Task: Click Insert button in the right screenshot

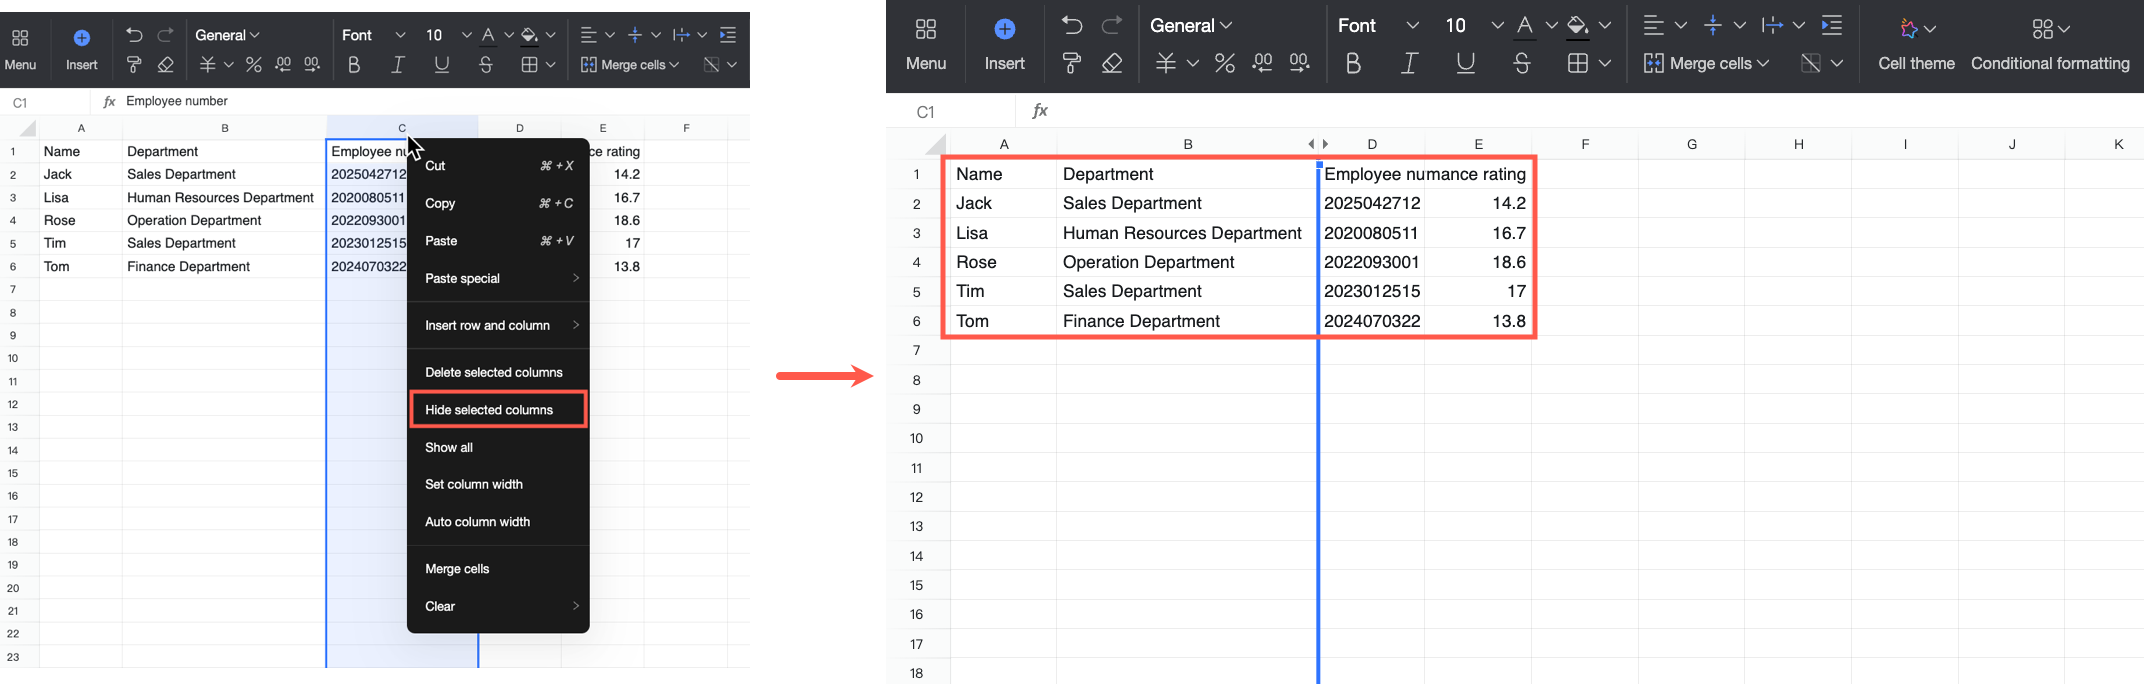Action: [x=1005, y=45]
